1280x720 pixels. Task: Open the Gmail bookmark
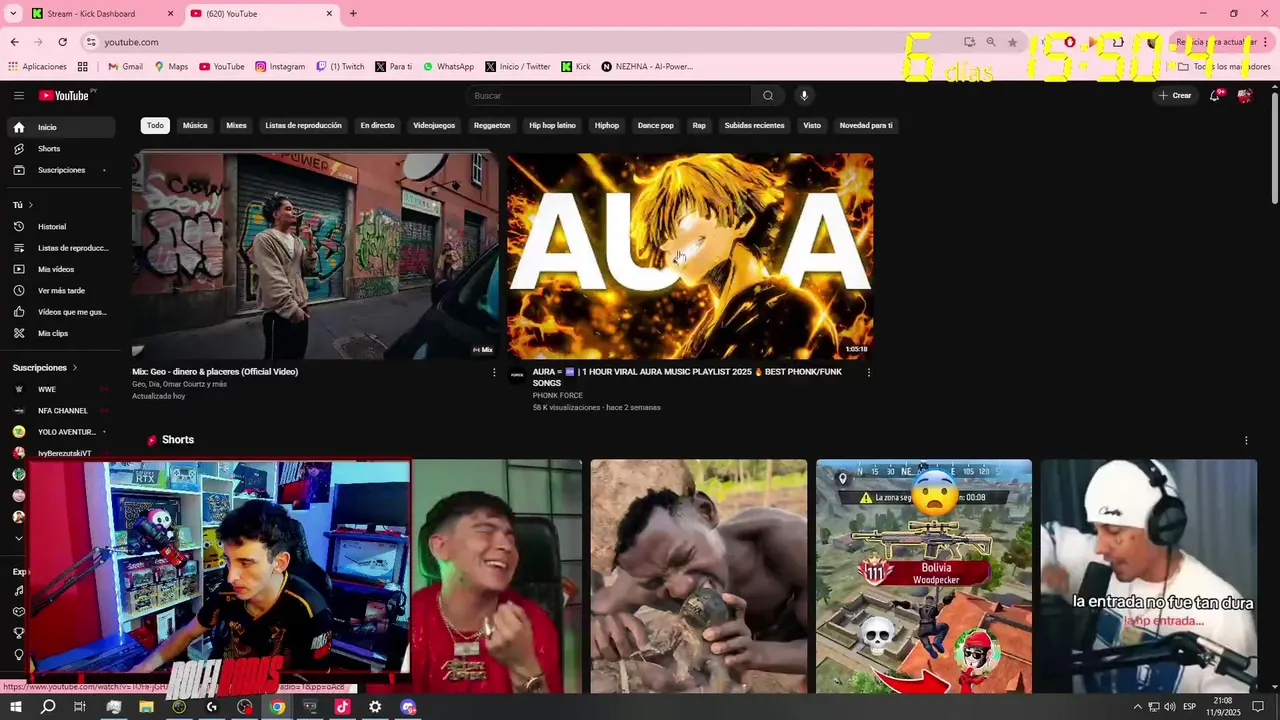coord(125,66)
